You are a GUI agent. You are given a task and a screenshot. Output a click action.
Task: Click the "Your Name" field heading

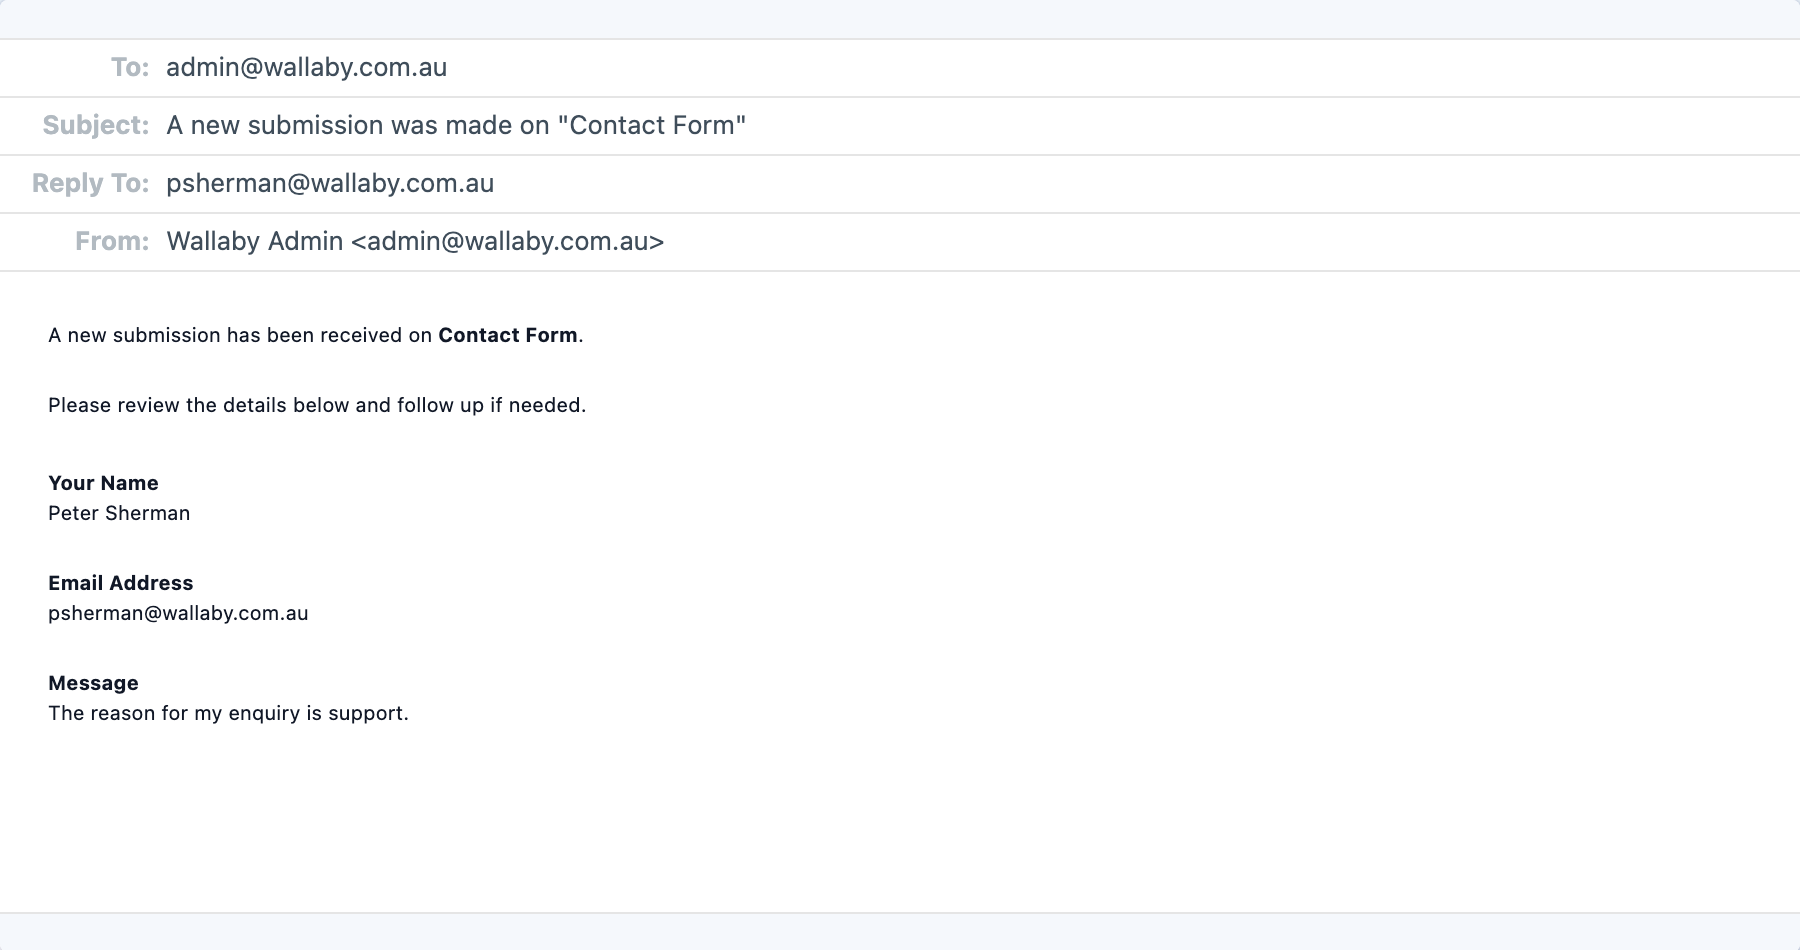click(x=103, y=484)
